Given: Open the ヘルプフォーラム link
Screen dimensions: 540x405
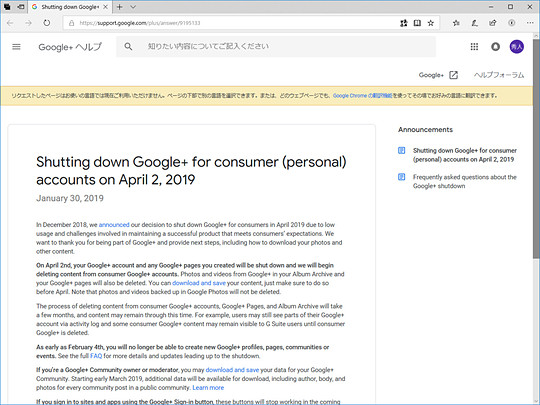Looking at the screenshot, I should tap(499, 75).
